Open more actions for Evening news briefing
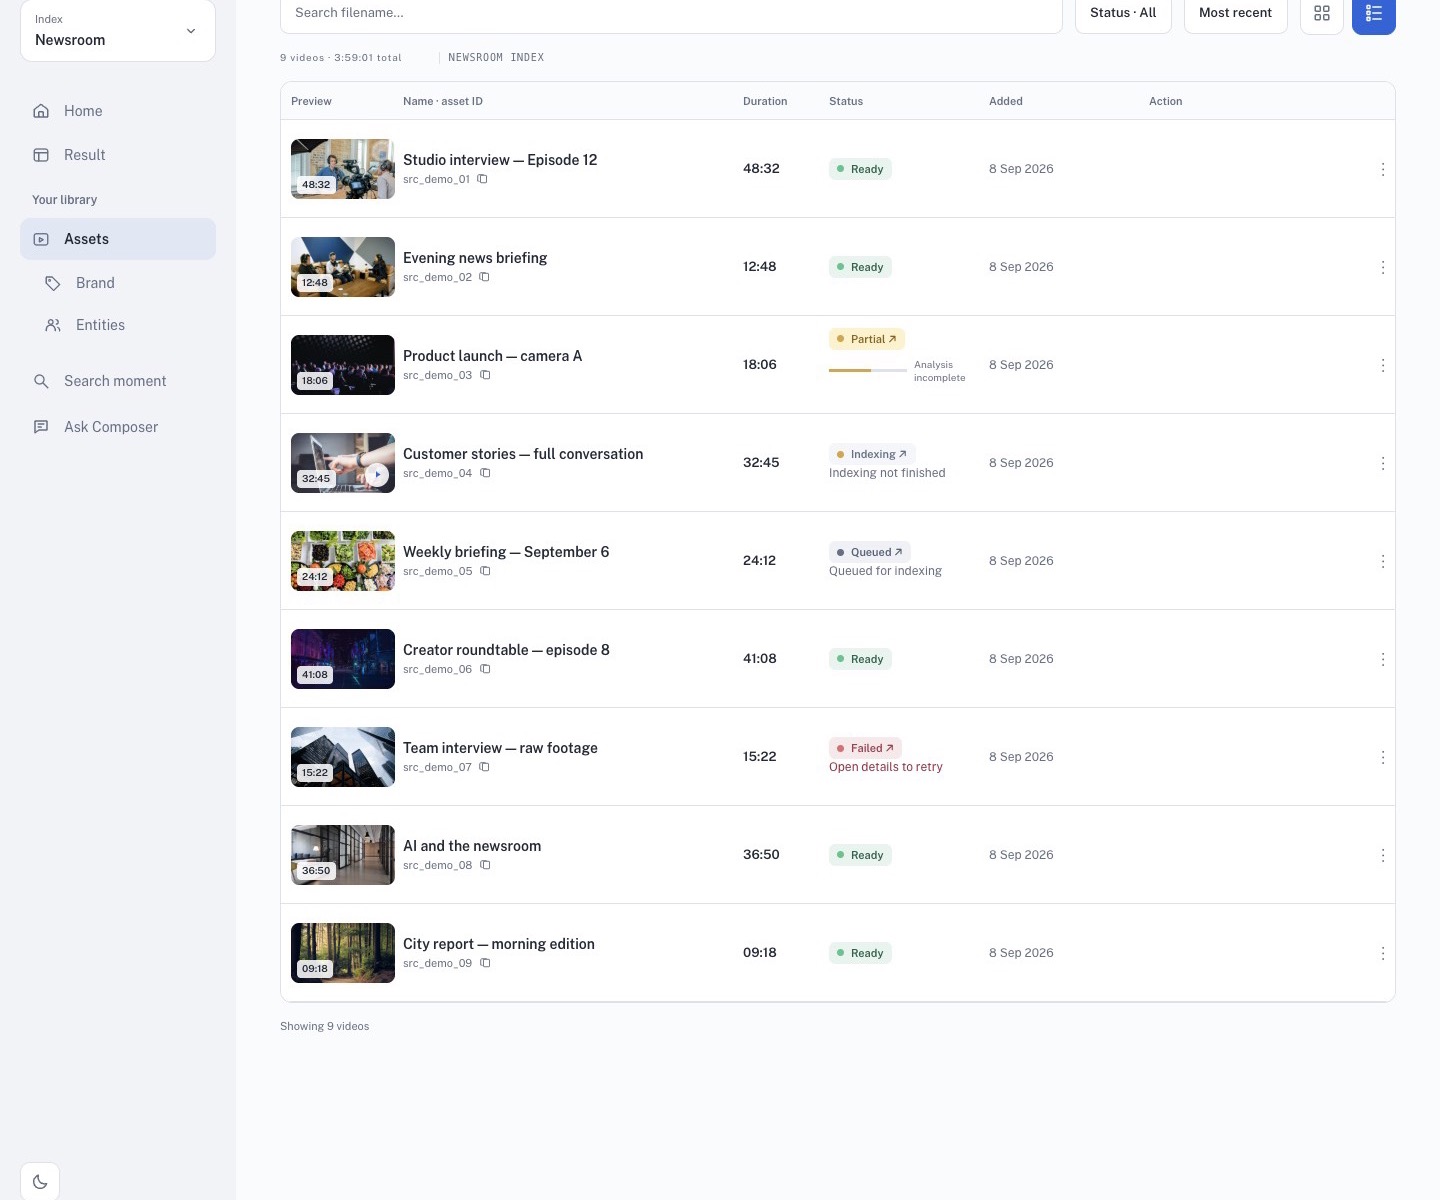 tap(1383, 267)
